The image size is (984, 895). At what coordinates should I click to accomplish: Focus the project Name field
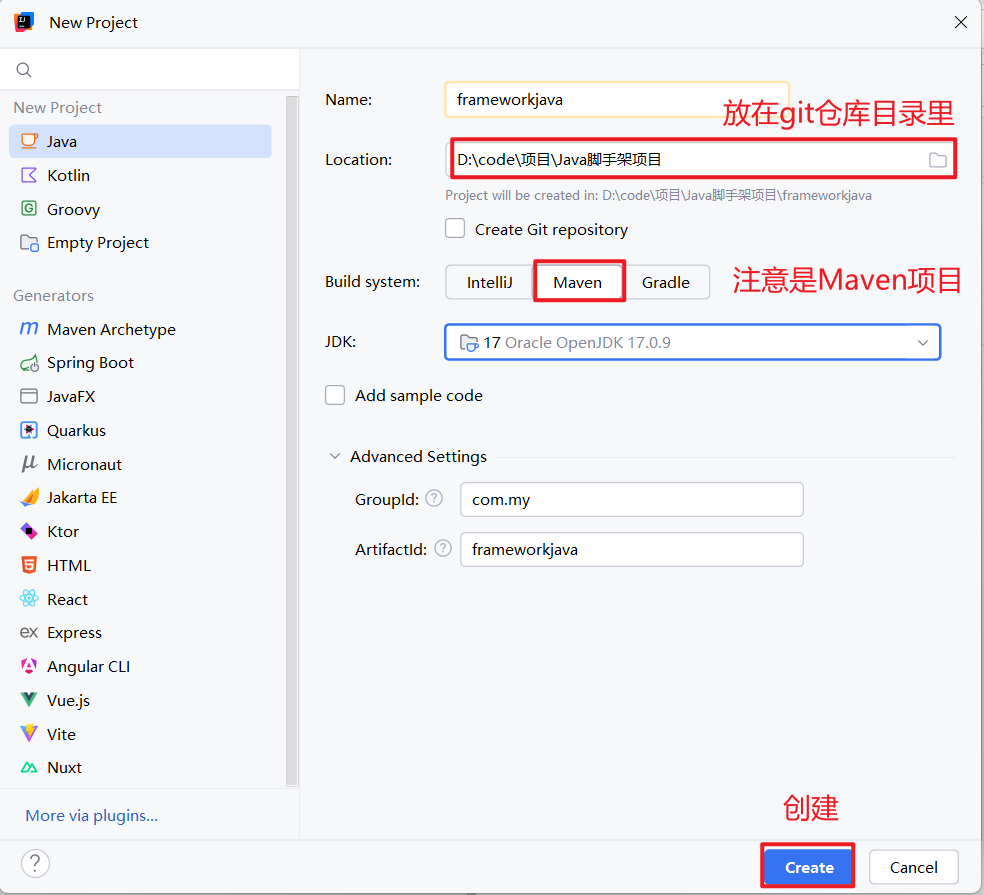click(x=617, y=100)
